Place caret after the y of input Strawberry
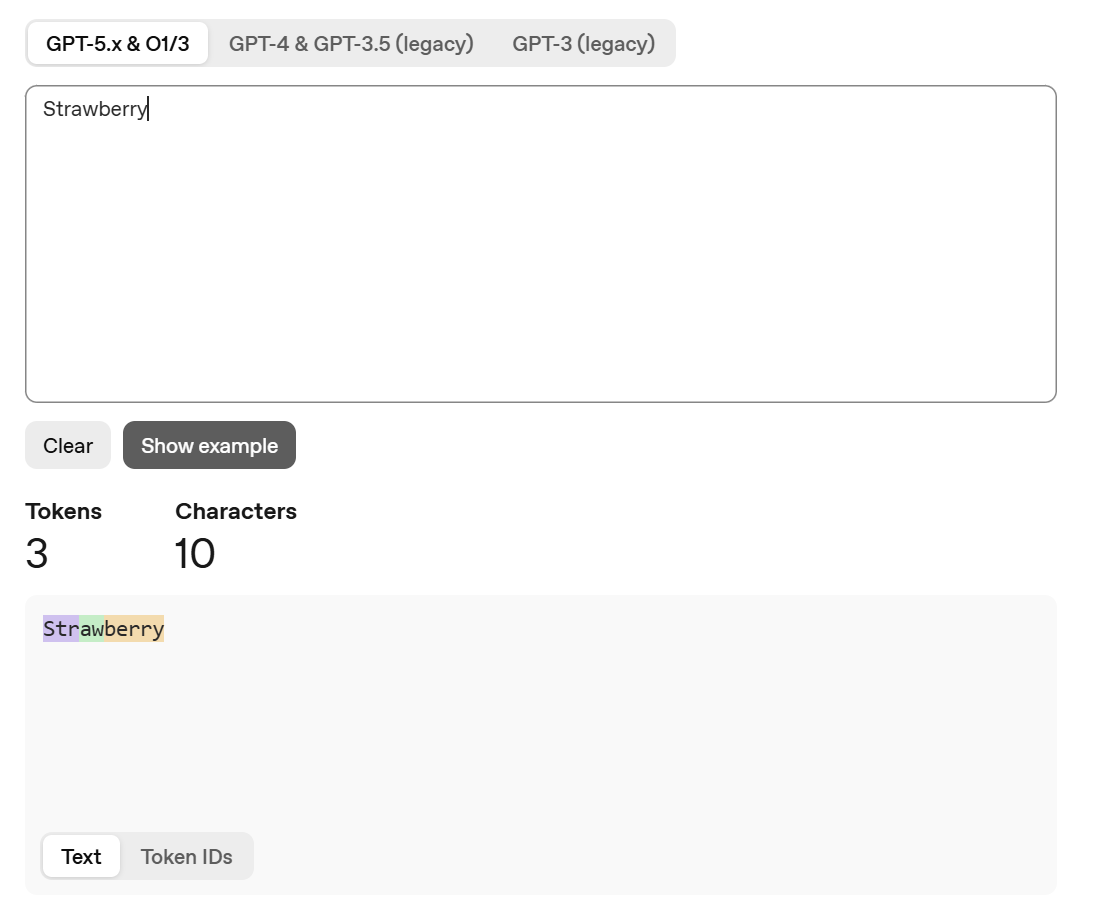Screen dimensions: 1100x908 tap(148, 109)
